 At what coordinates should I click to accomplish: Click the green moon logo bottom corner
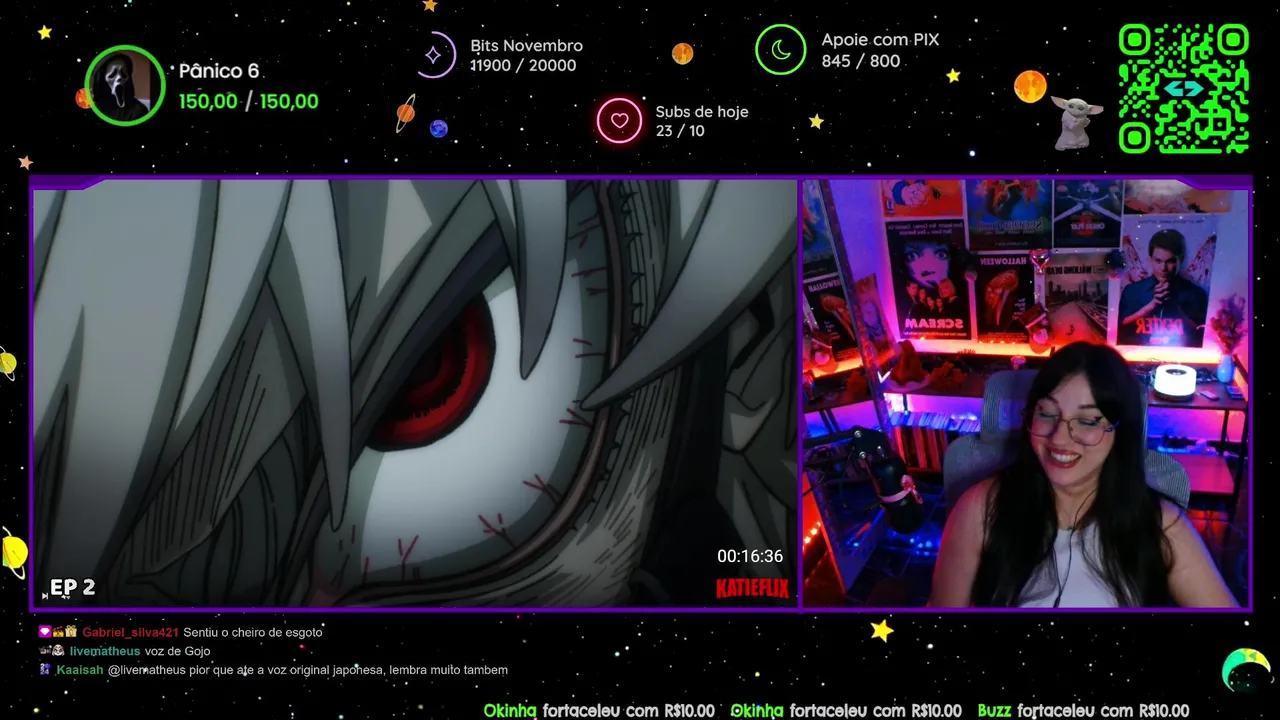1246,669
